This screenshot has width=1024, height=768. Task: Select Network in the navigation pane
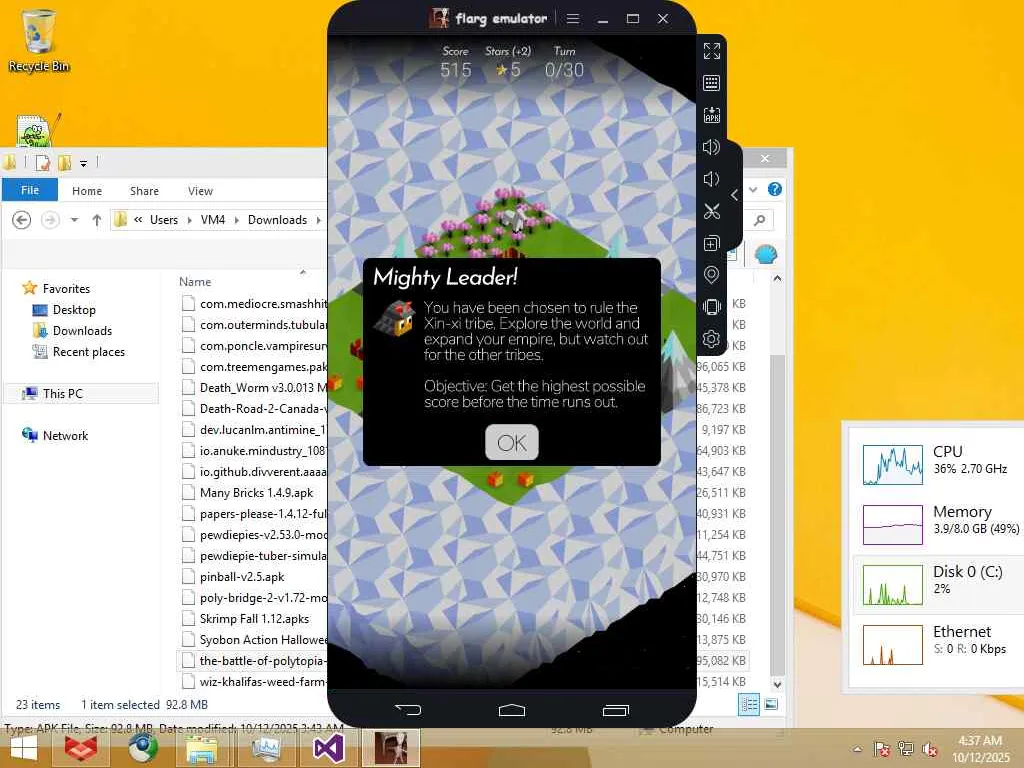tap(65, 436)
